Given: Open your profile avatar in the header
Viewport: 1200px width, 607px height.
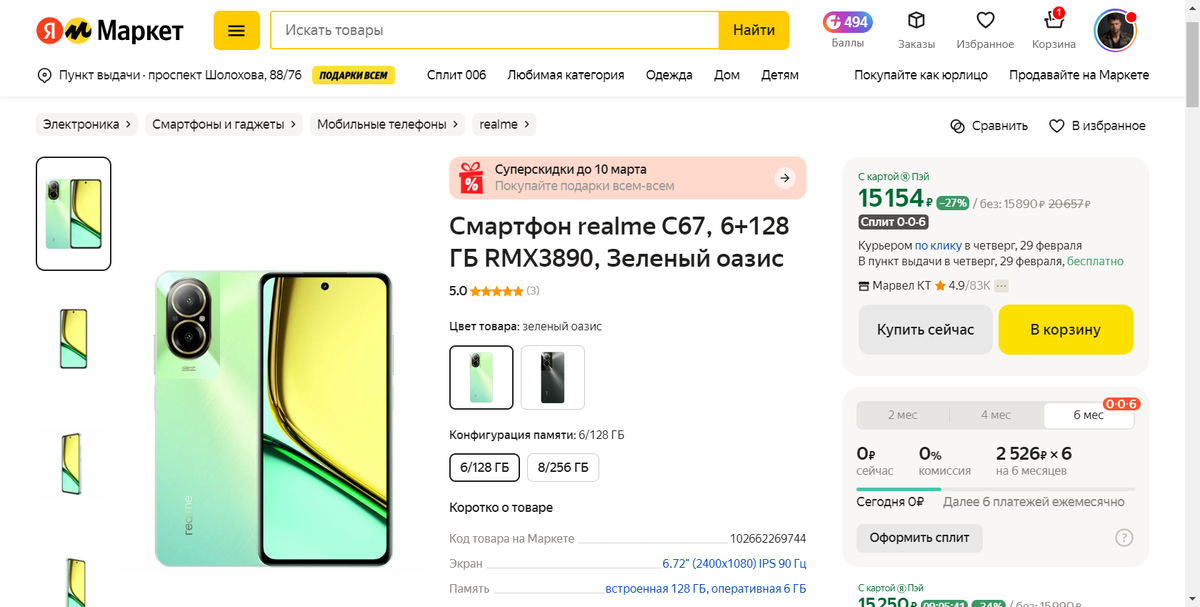Looking at the screenshot, I should tap(1114, 30).
